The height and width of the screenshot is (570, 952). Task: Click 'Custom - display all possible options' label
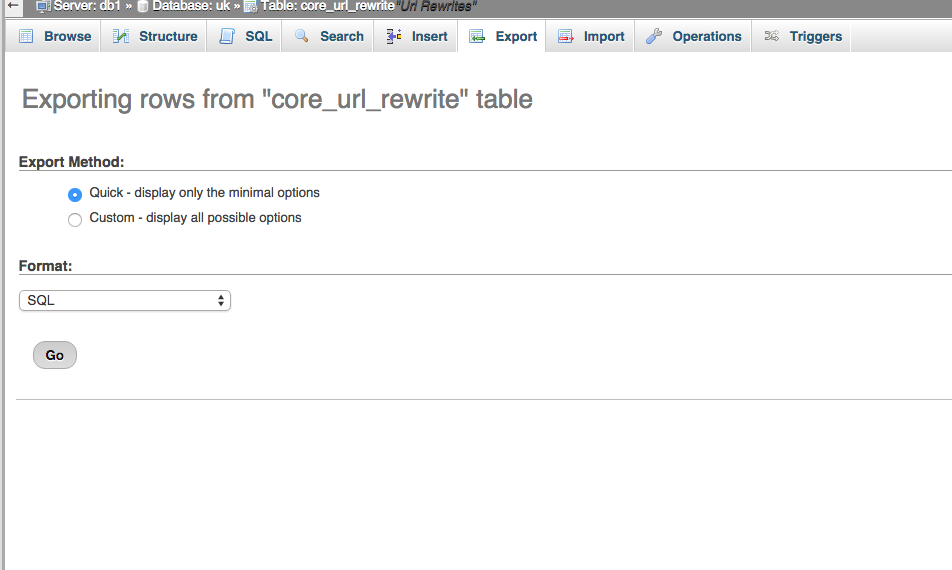(x=196, y=217)
